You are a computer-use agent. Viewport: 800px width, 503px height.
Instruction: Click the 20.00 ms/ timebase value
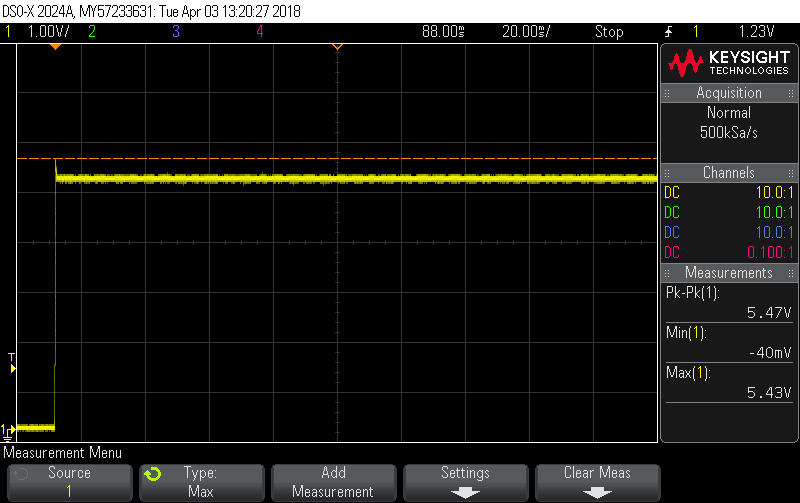click(x=526, y=32)
